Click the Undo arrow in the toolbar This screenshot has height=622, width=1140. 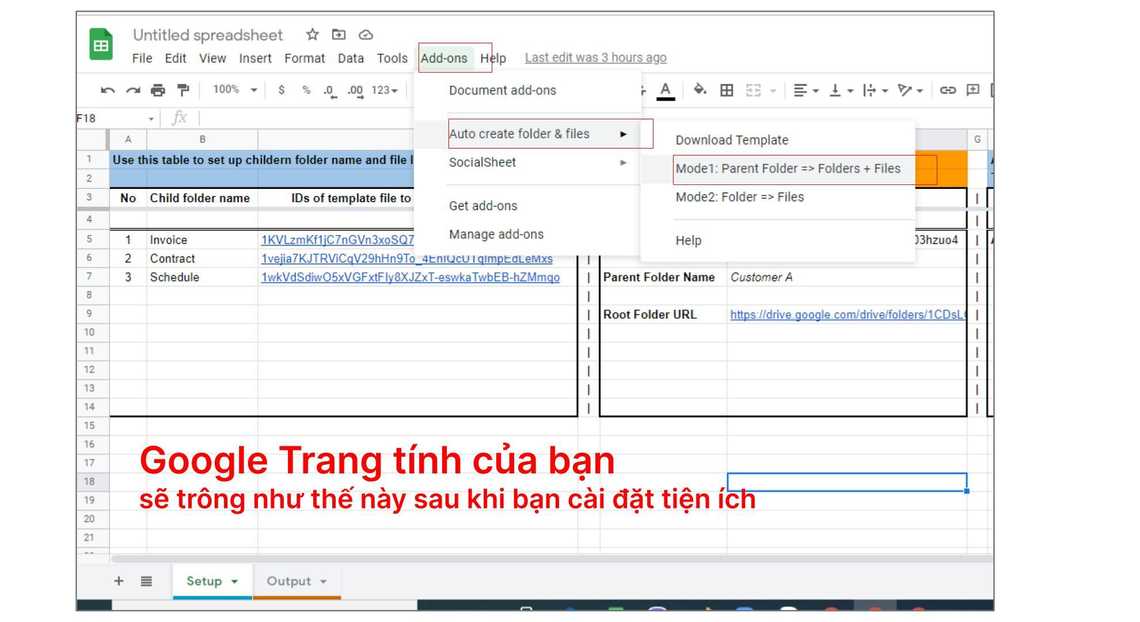point(108,90)
